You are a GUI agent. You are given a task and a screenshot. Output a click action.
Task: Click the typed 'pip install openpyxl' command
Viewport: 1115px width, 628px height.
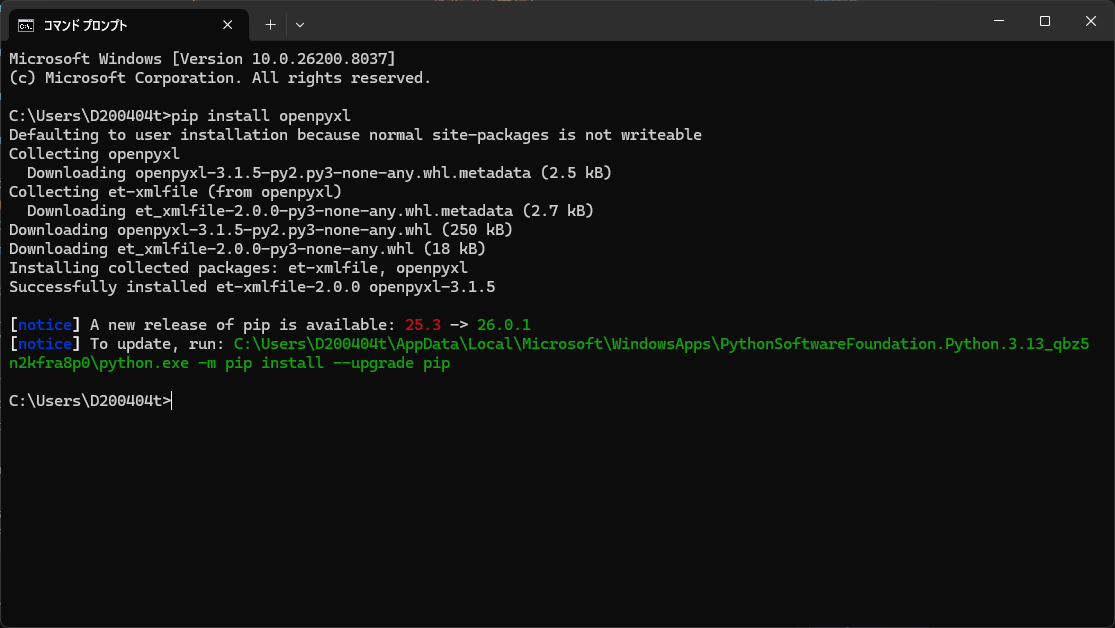coord(261,115)
